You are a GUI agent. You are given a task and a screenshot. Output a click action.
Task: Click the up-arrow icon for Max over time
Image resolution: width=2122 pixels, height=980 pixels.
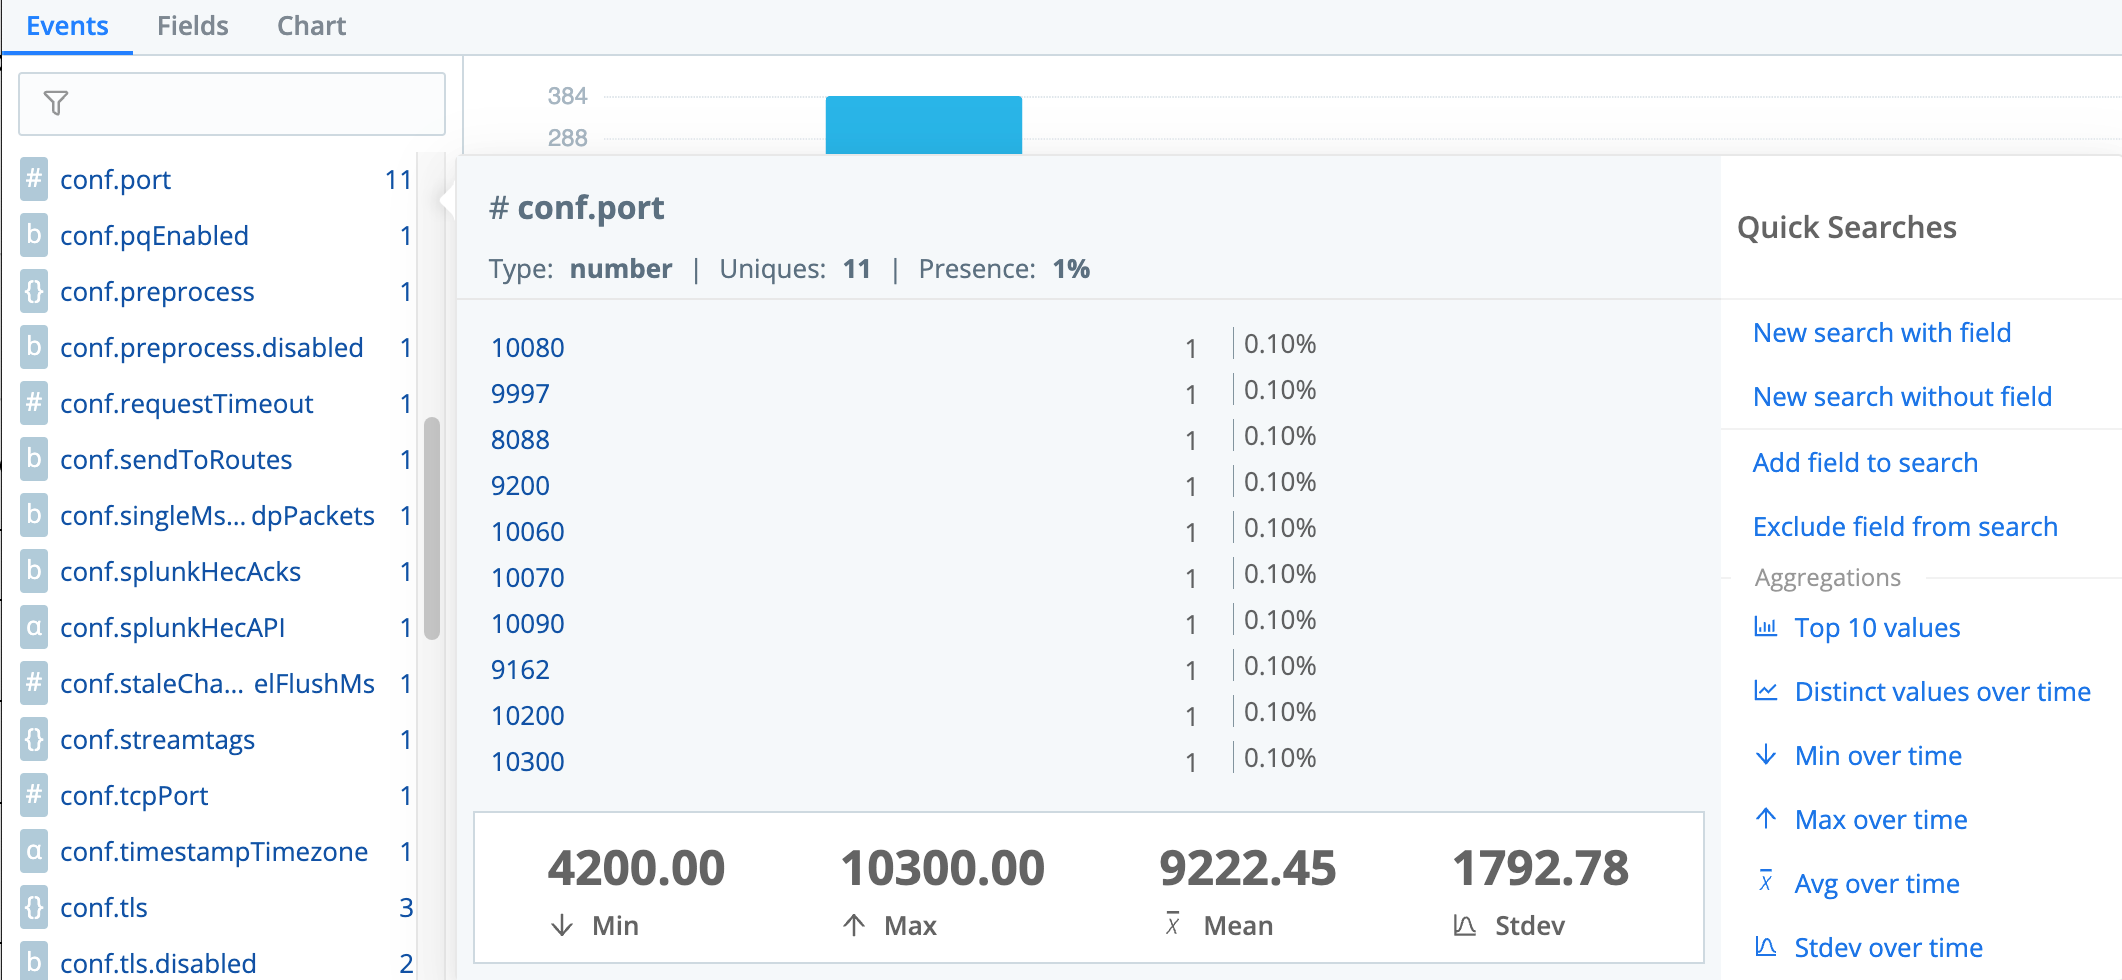click(1767, 819)
